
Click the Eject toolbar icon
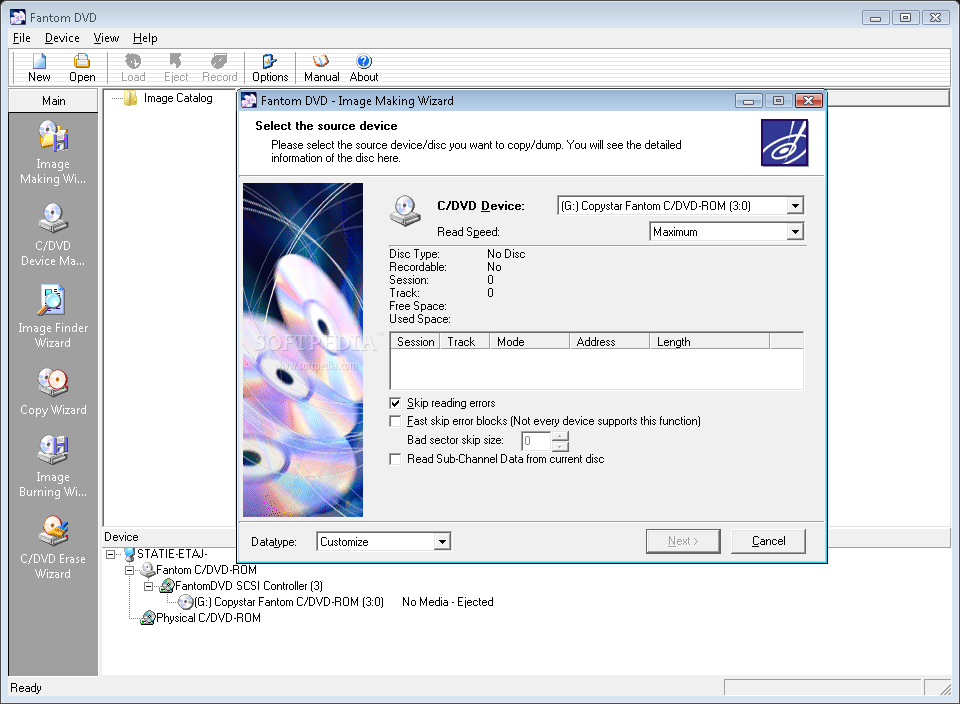pyautogui.click(x=176, y=61)
